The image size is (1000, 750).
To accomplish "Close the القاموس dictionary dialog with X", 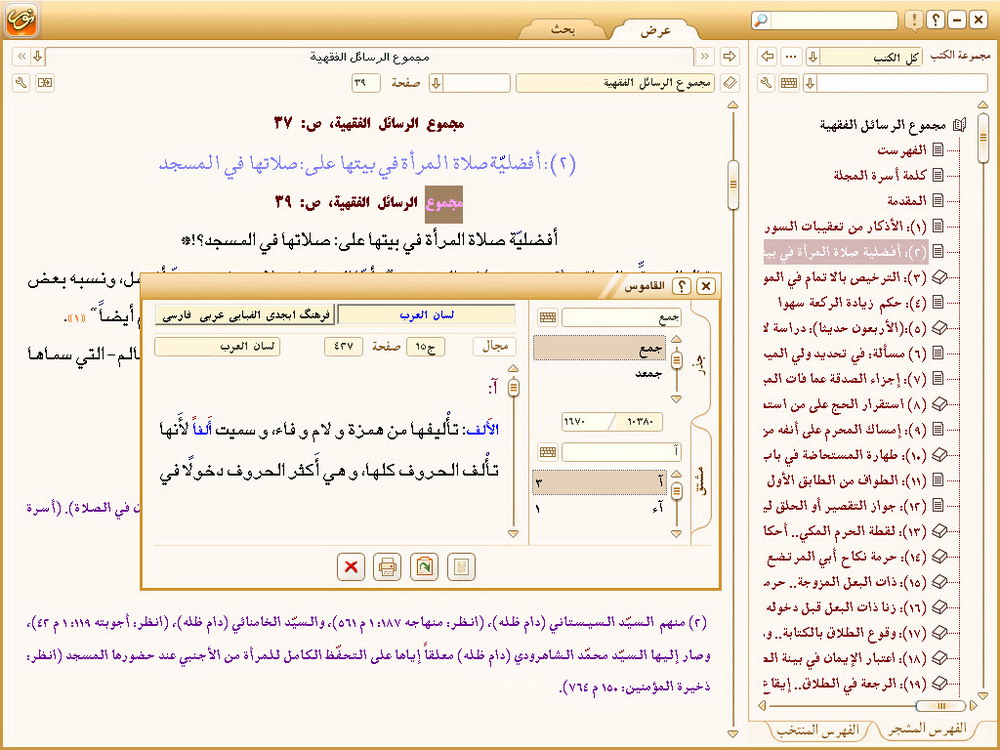I will (705, 286).
